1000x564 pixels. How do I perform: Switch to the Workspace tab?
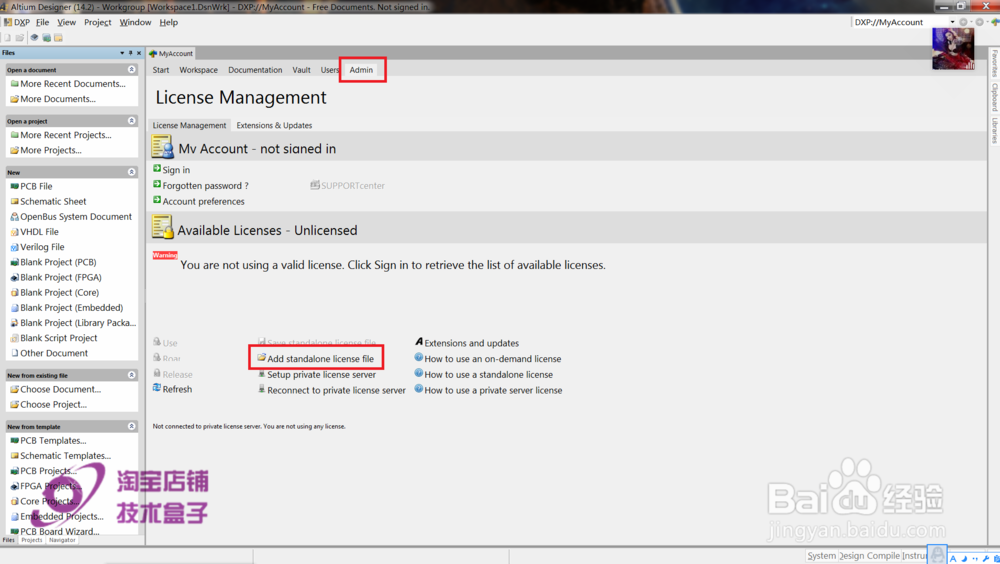(x=198, y=70)
